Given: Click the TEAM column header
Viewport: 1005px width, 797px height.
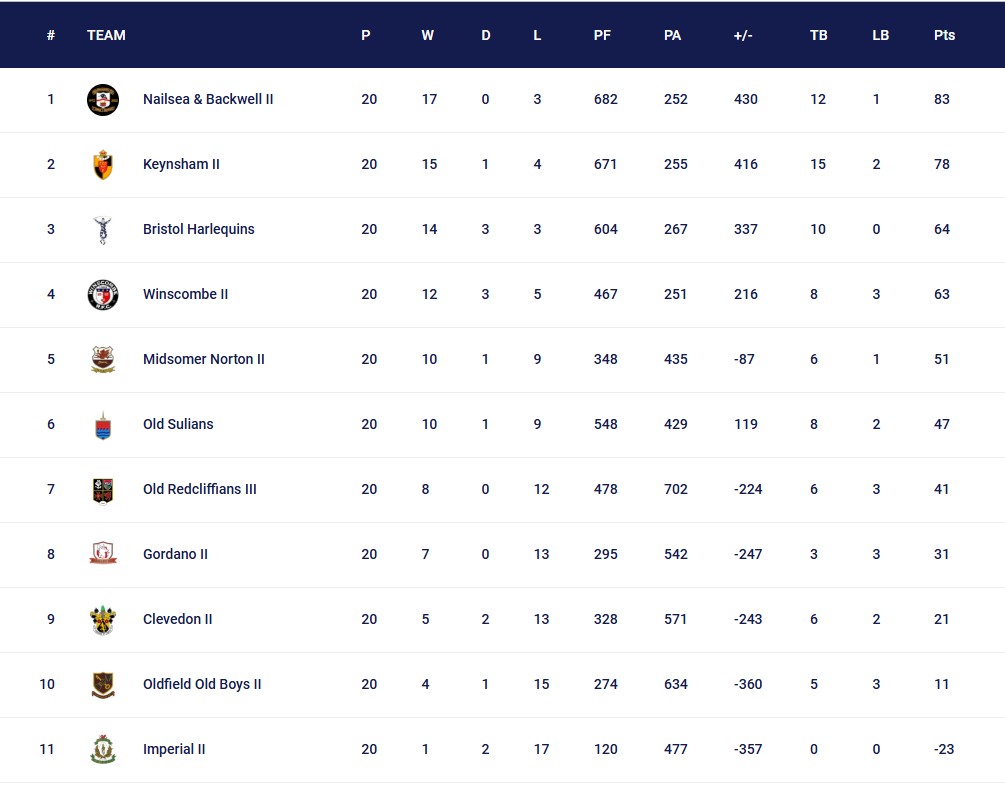Looking at the screenshot, I should click(x=106, y=35).
